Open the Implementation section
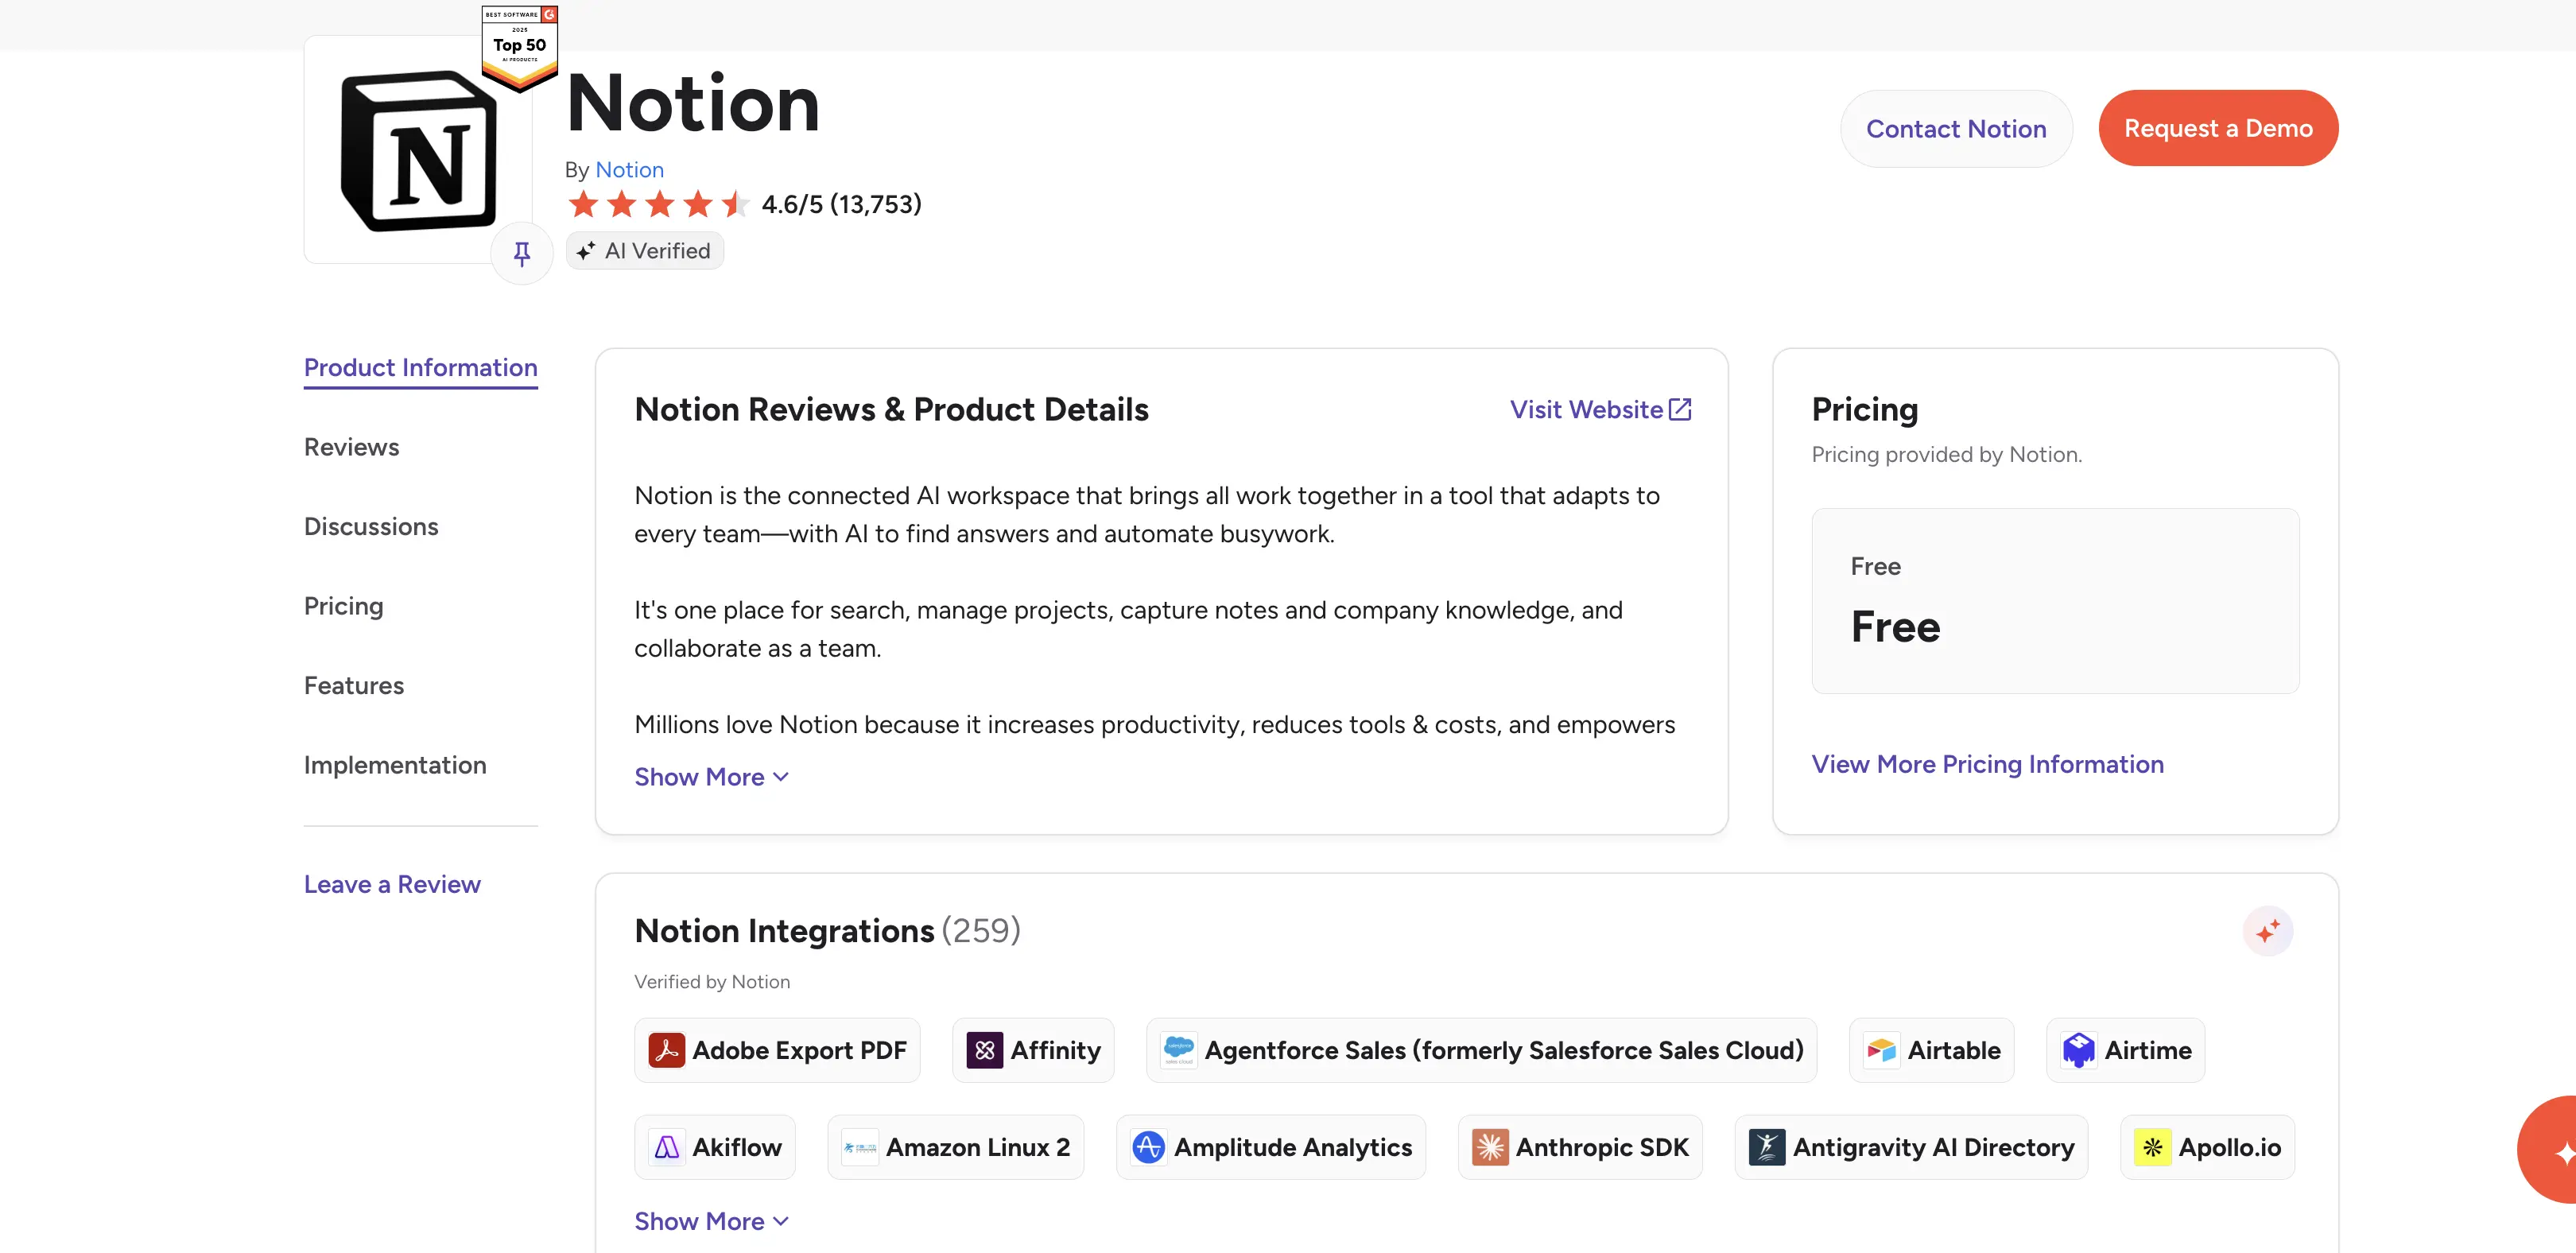This screenshot has width=2576, height=1253. click(395, 765)
